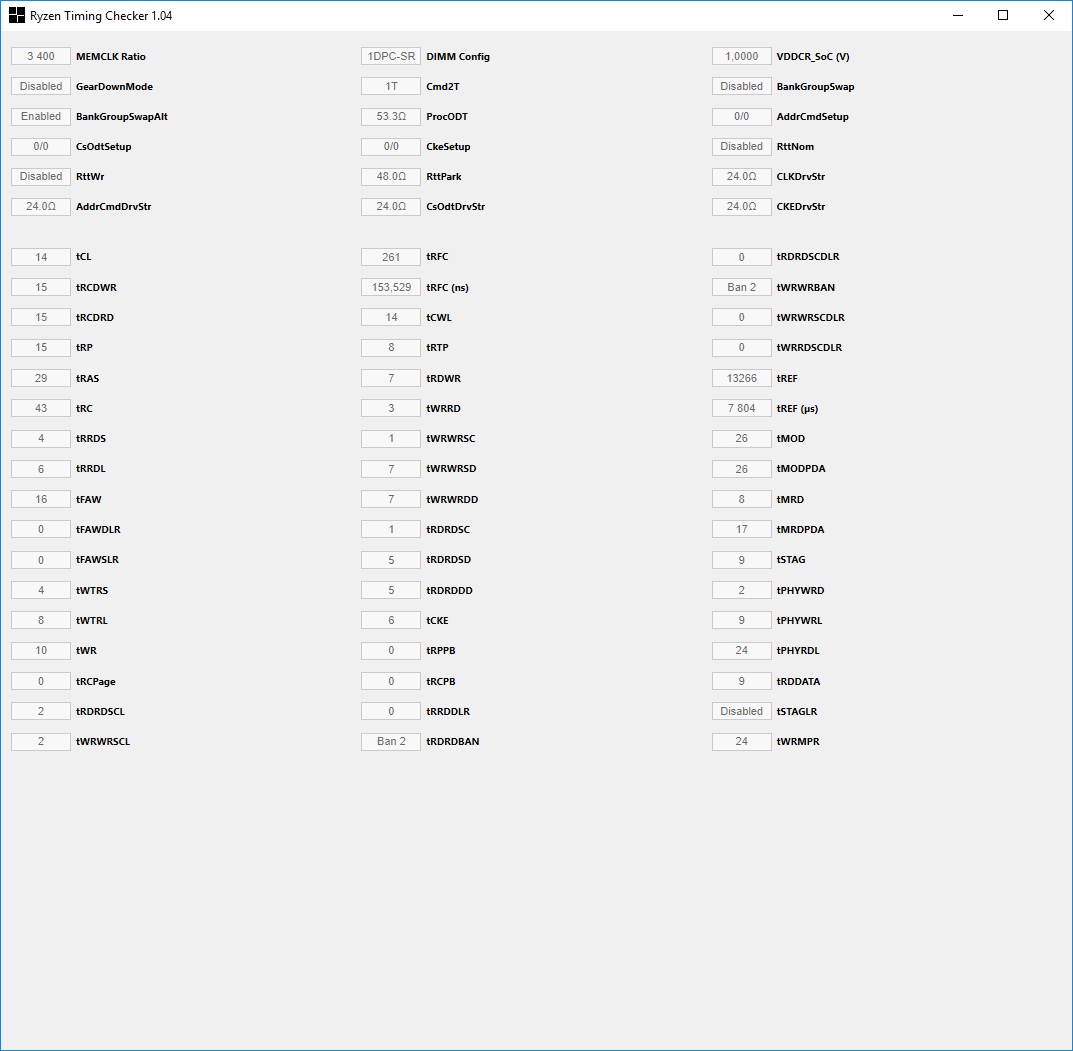Select the tRCDWR value field
1073x1051 pixels.
41,287
